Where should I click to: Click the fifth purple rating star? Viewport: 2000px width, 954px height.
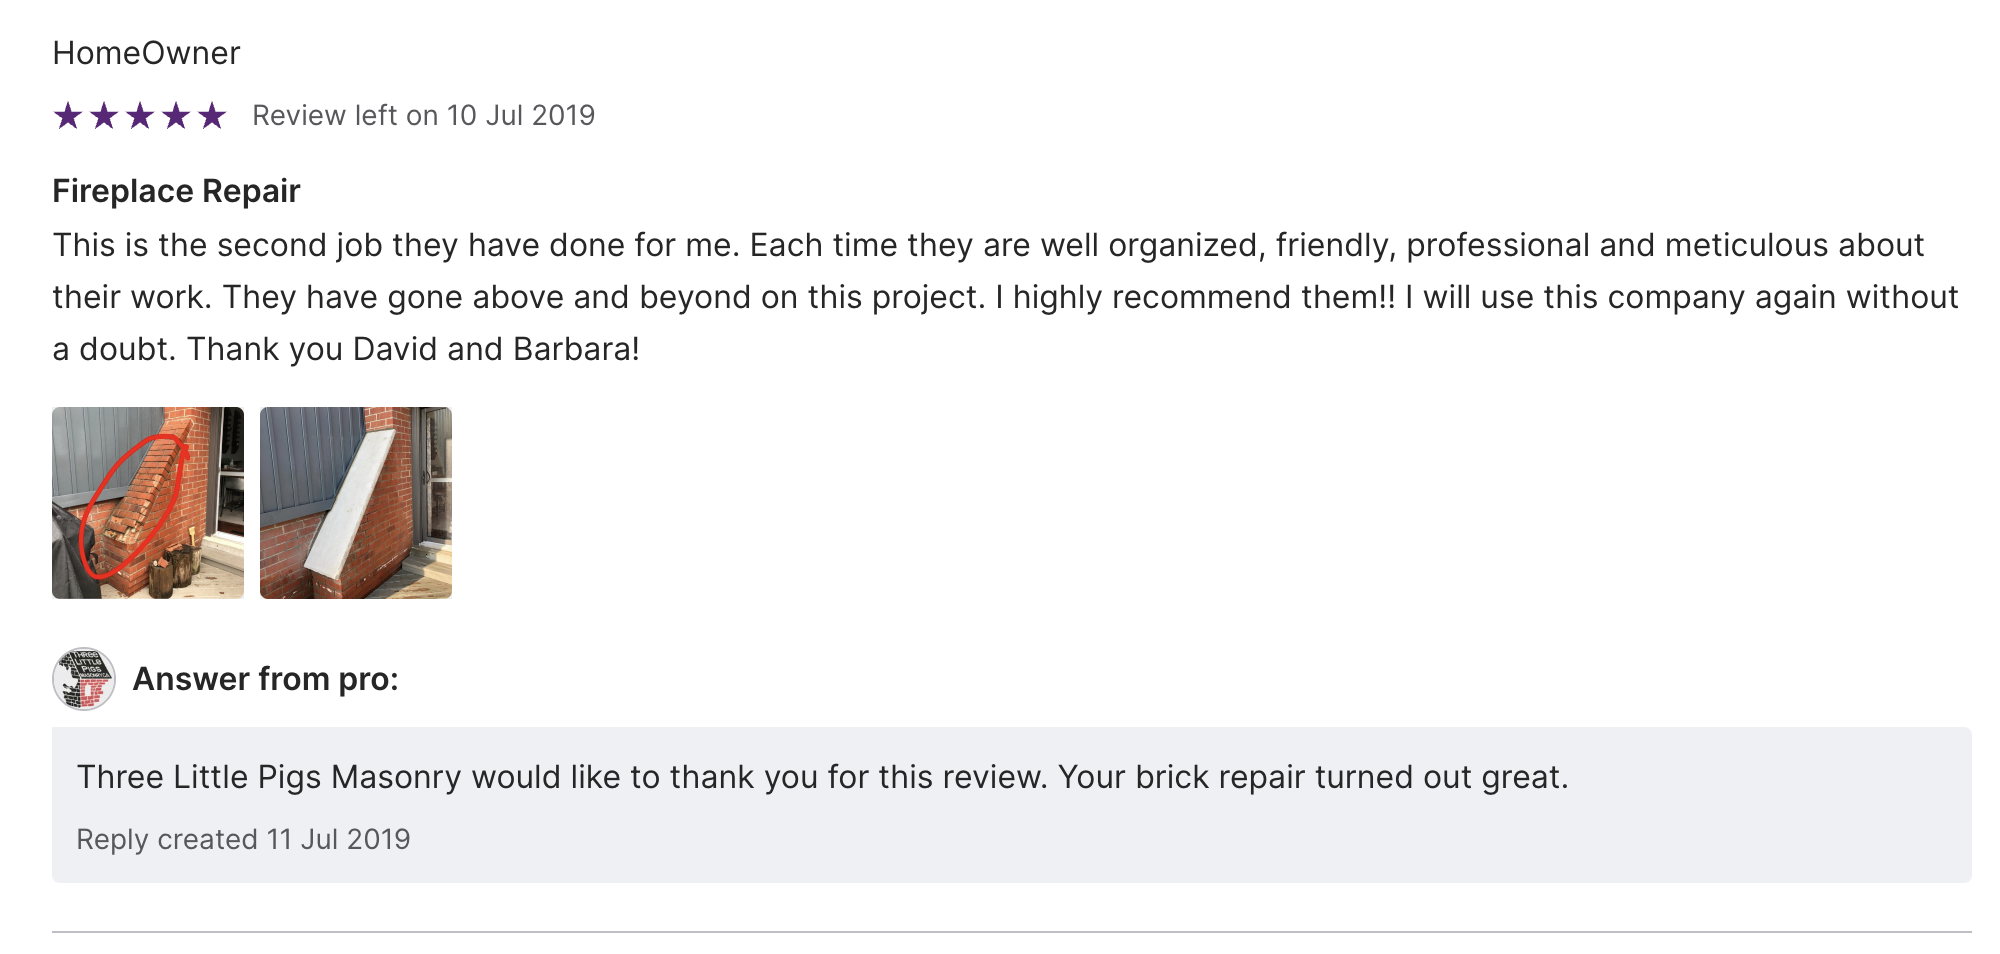click(212, 116)
